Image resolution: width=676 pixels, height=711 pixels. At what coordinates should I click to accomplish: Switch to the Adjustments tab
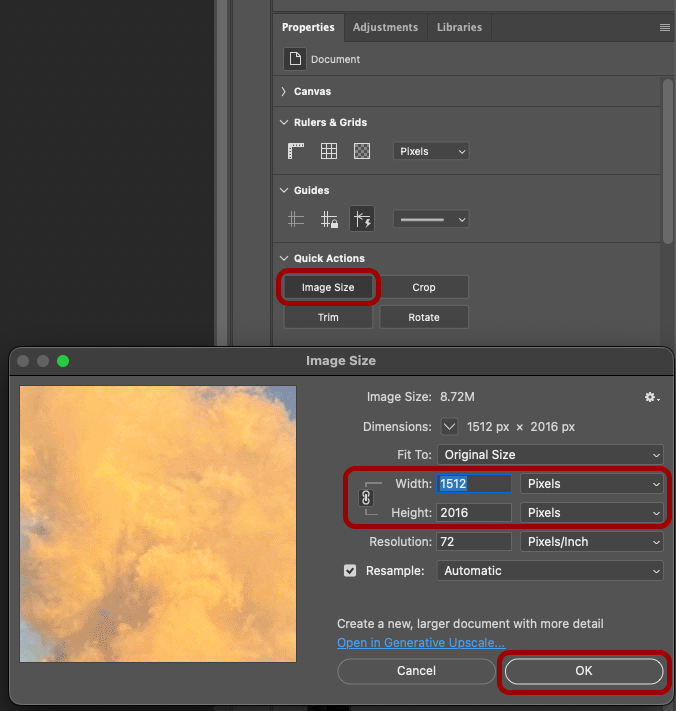pos(387,27)
